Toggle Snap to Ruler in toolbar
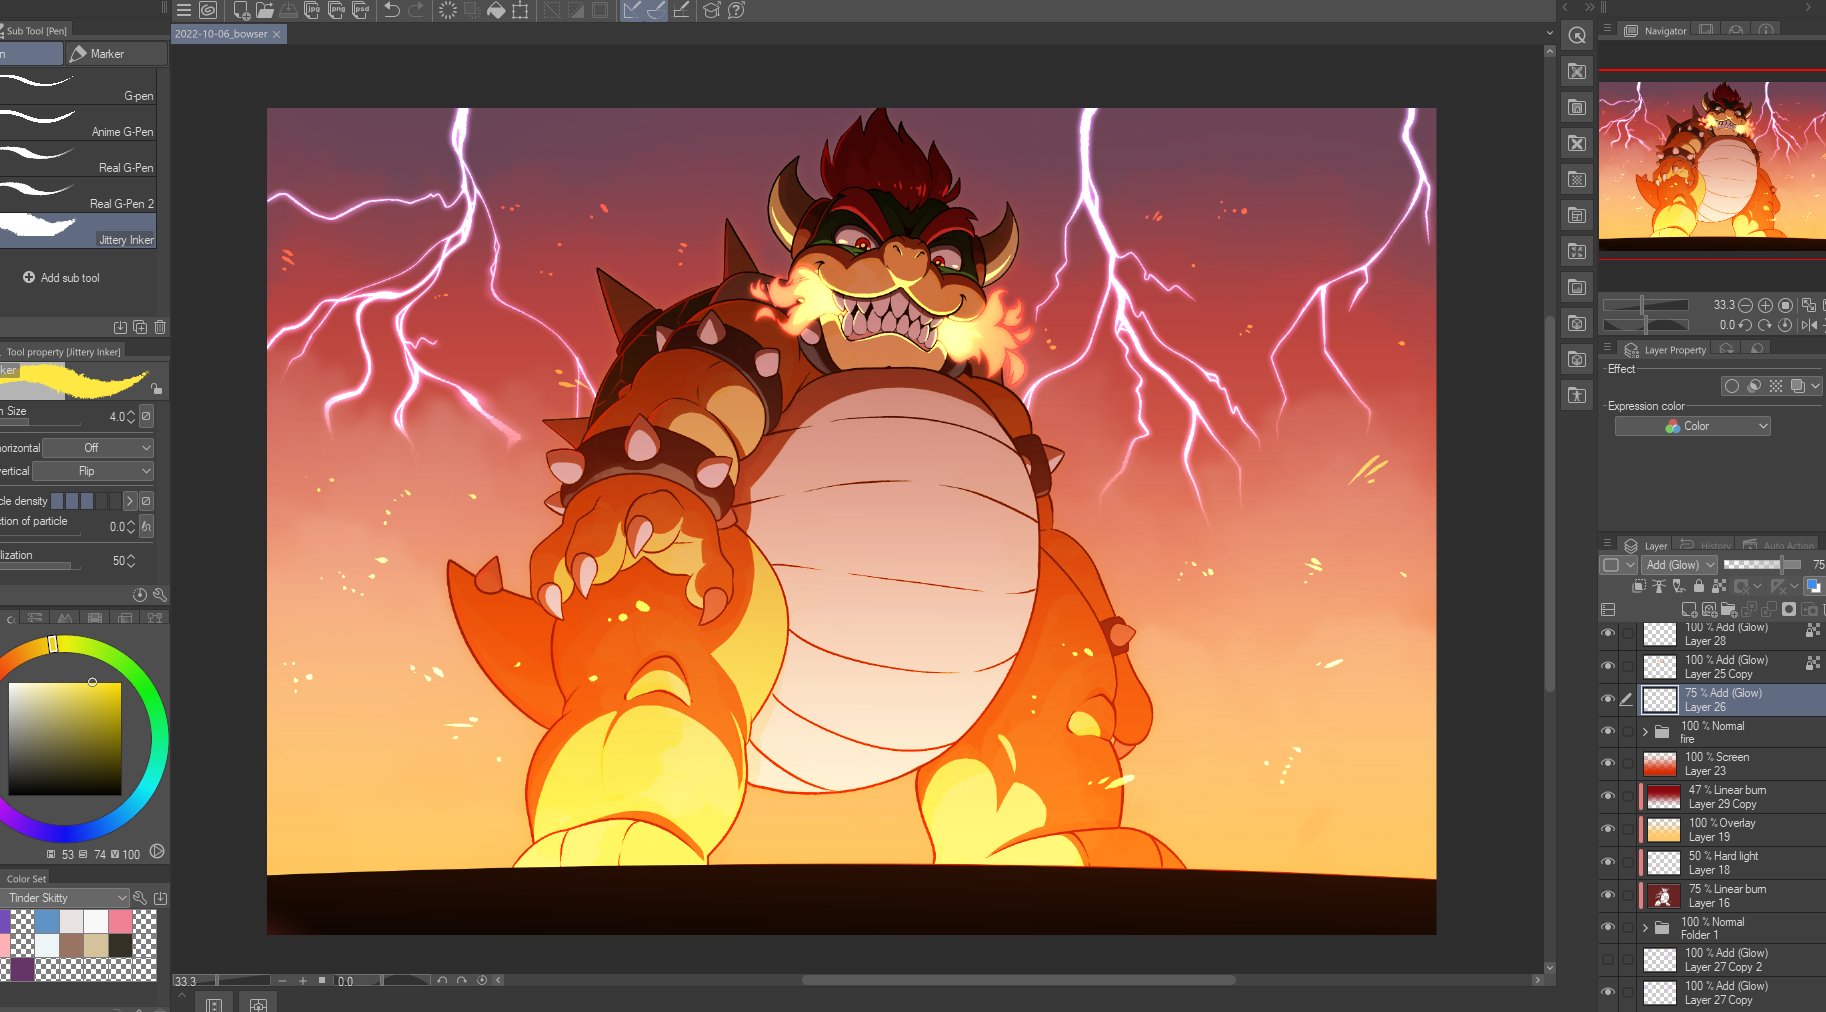 click(632, 10)
